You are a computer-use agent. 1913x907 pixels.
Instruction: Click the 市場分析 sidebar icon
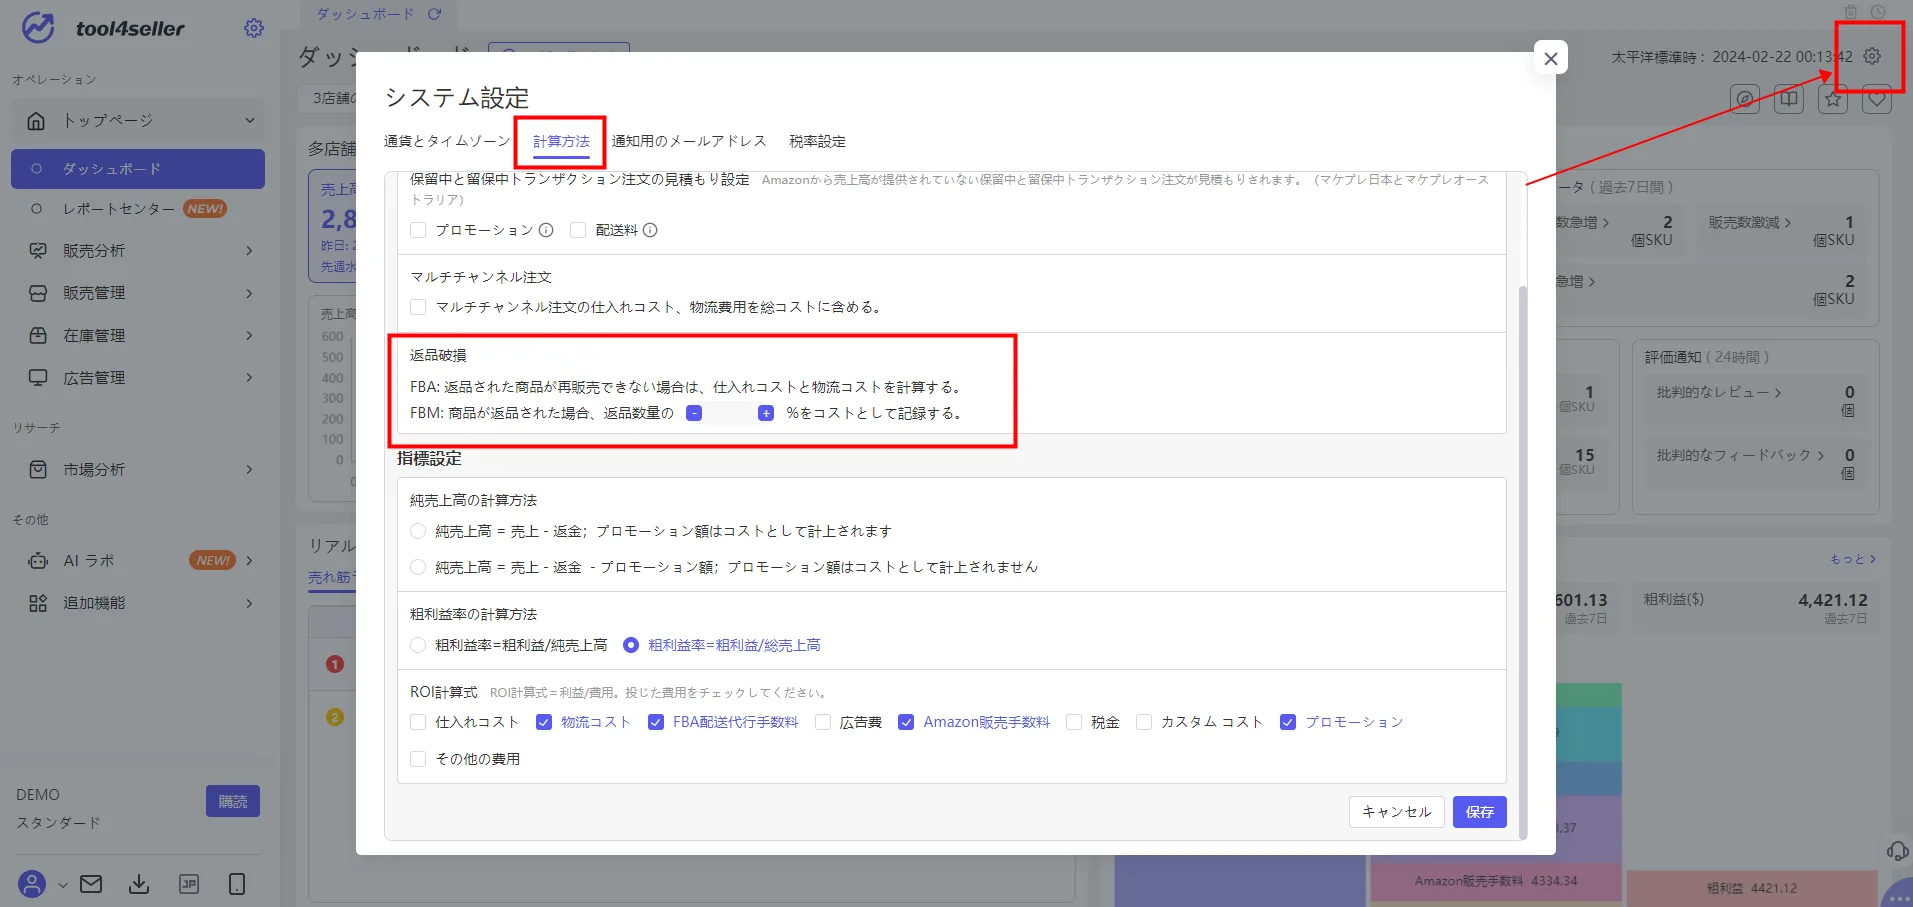(x=38, y=469)
